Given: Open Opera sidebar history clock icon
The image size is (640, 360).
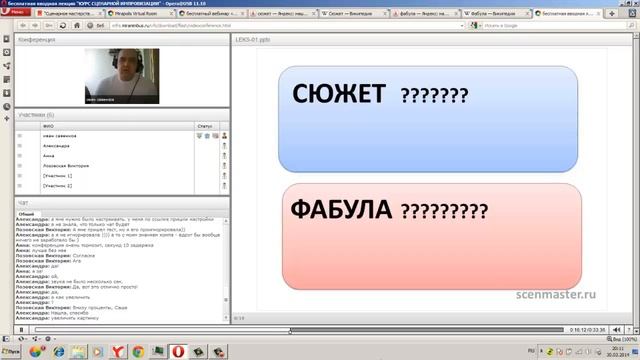Looking at the screenshot, I should (7, 107).
